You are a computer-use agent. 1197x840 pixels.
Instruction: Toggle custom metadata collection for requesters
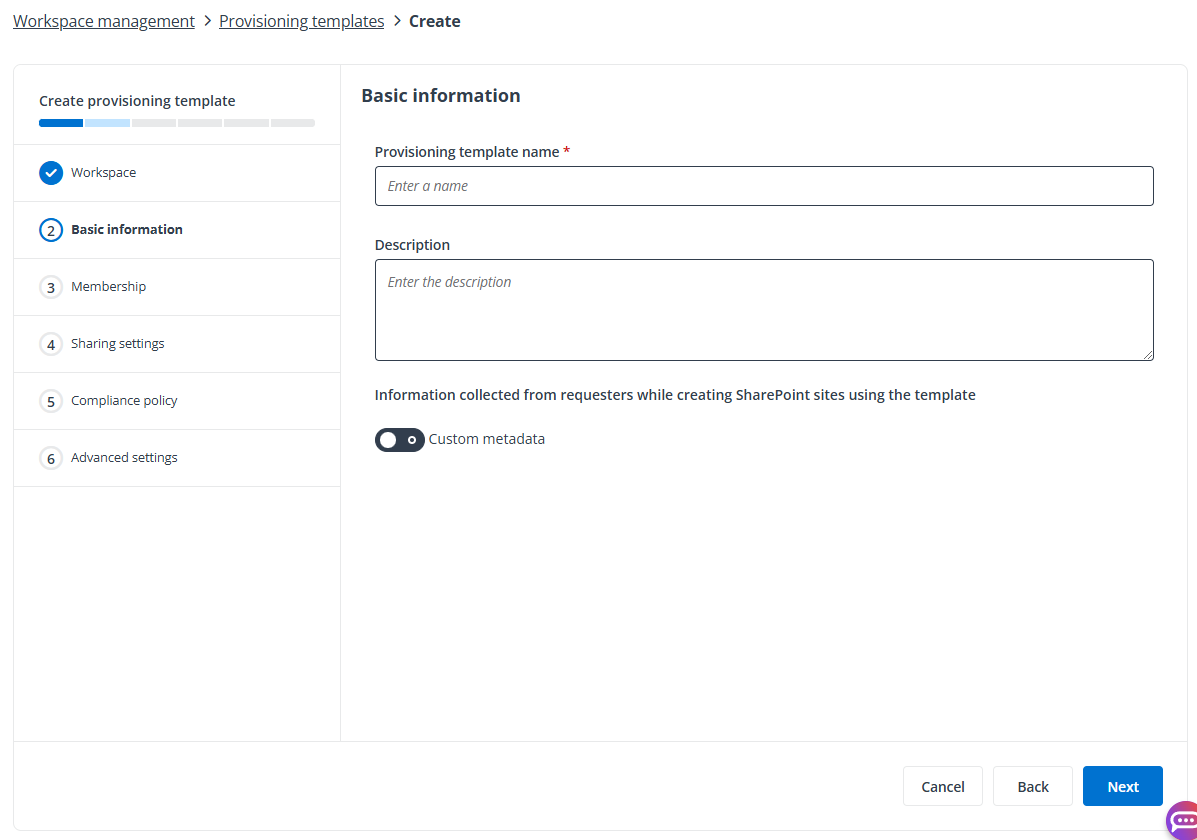[399, 439]
